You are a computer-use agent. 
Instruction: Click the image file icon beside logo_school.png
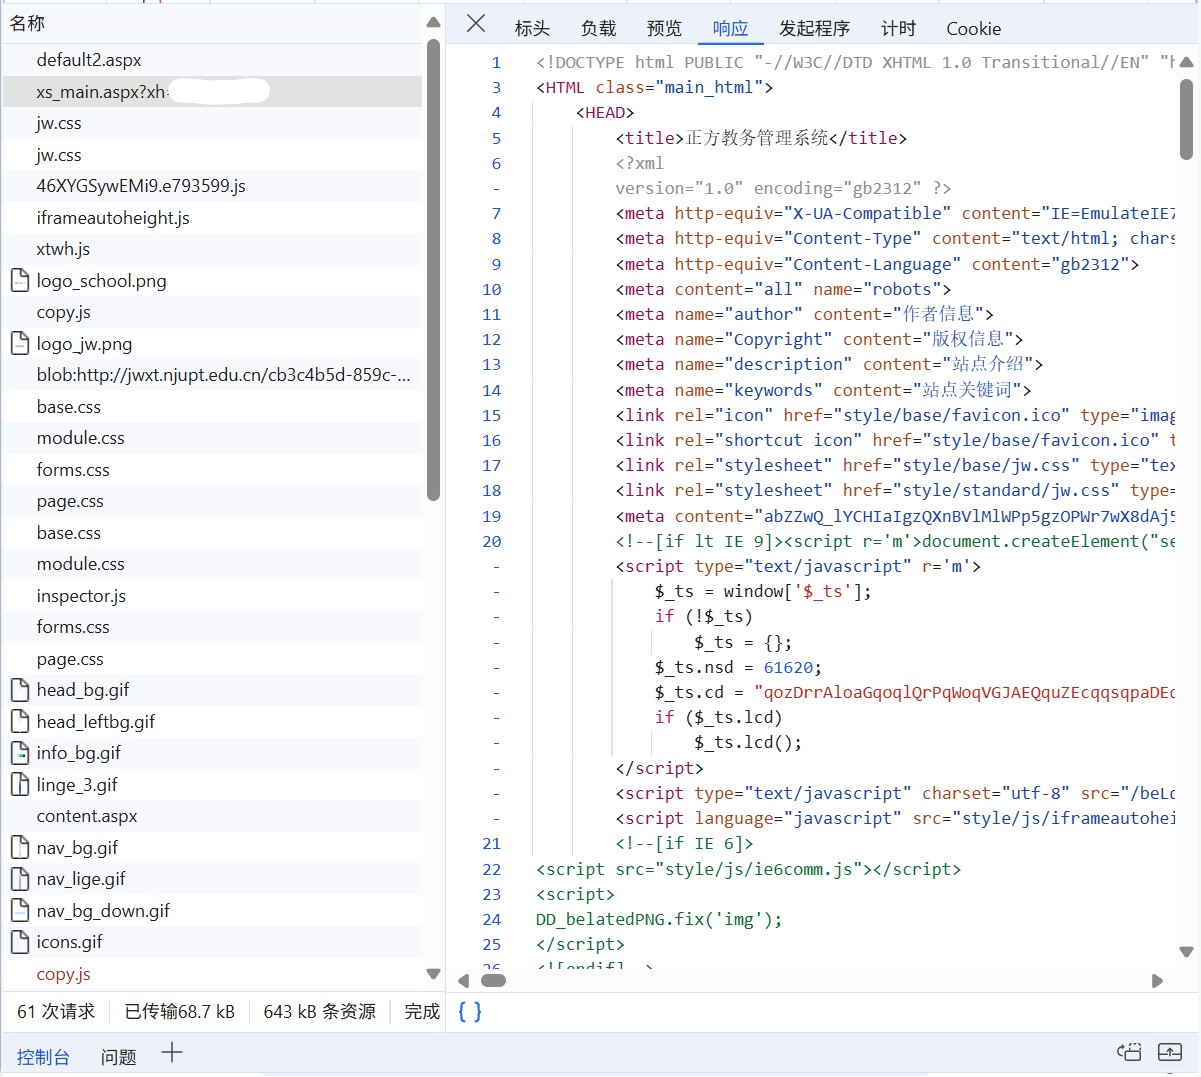pyautogui.click(x=20, y=280)
